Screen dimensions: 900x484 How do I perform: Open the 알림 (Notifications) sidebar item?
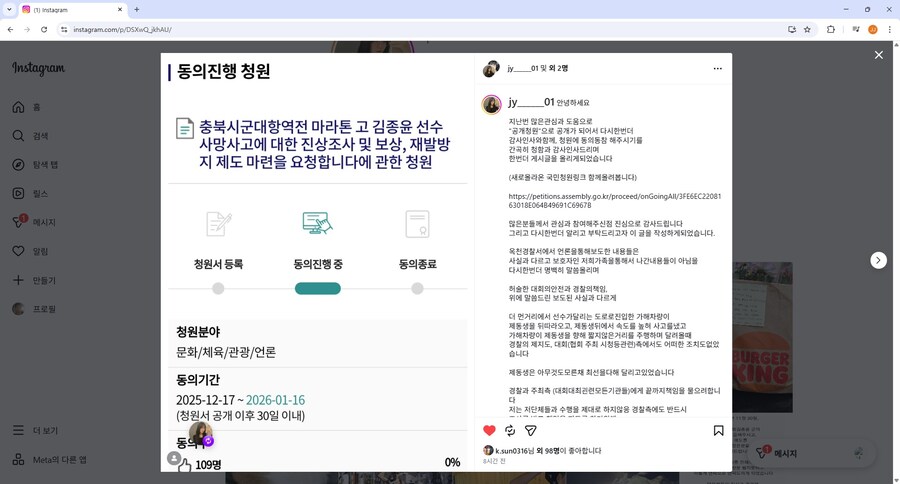[x=30, y=251]
